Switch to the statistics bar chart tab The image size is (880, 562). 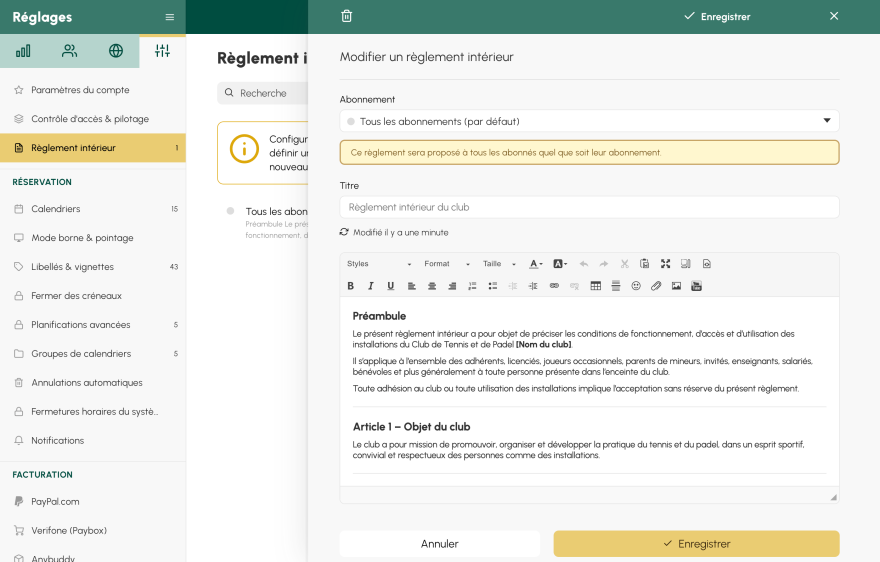pos(23,51)
